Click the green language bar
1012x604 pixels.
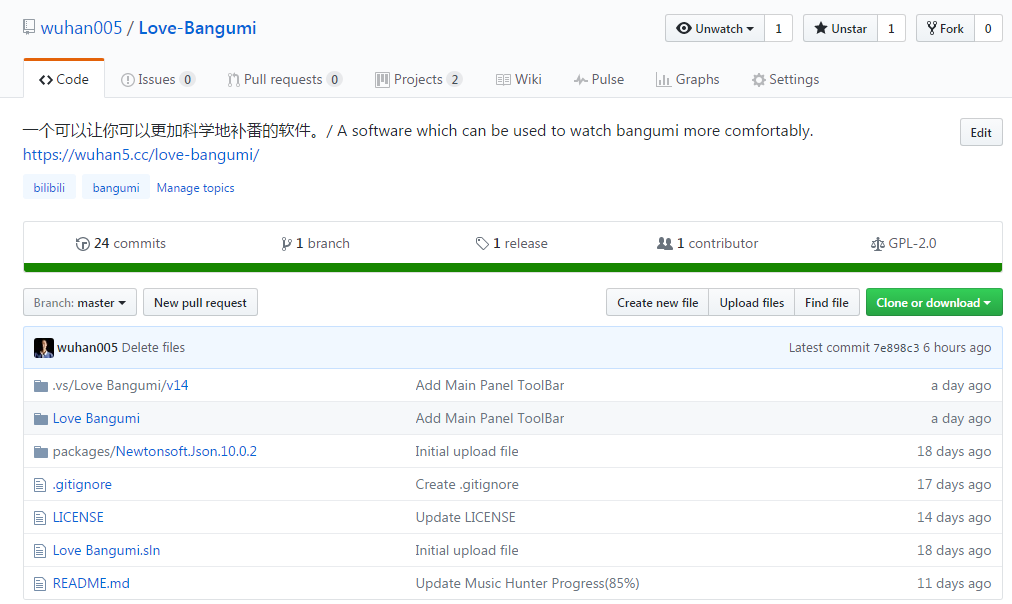point(513,267)
